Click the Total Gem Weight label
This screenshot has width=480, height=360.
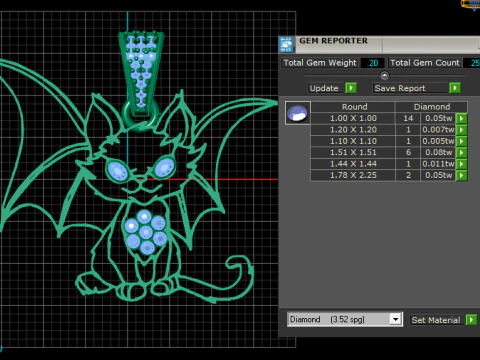pyautogui.click(x=320, y=63)
